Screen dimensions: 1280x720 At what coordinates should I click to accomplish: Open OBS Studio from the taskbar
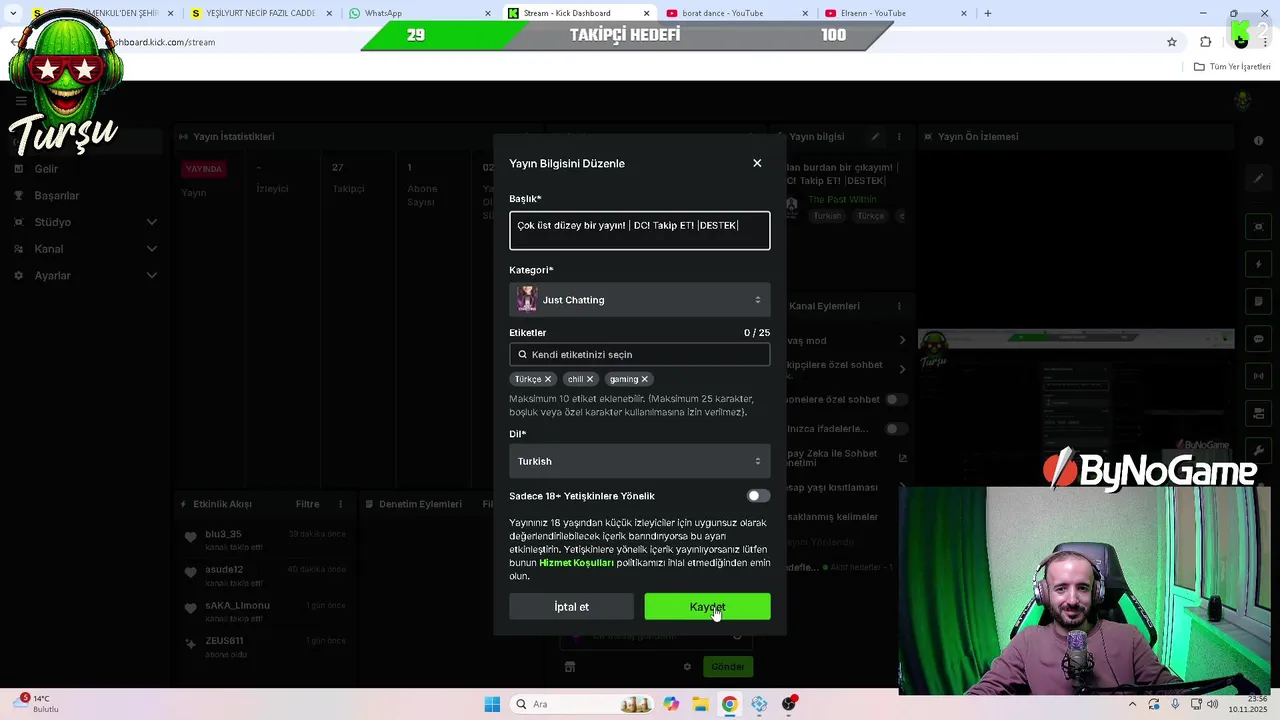click(789, 704)
